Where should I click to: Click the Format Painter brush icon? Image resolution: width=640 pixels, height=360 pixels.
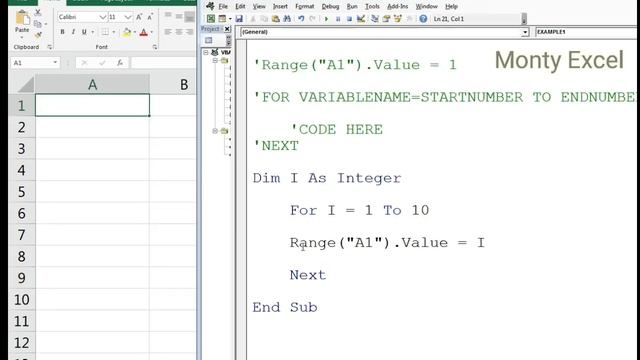38,36
